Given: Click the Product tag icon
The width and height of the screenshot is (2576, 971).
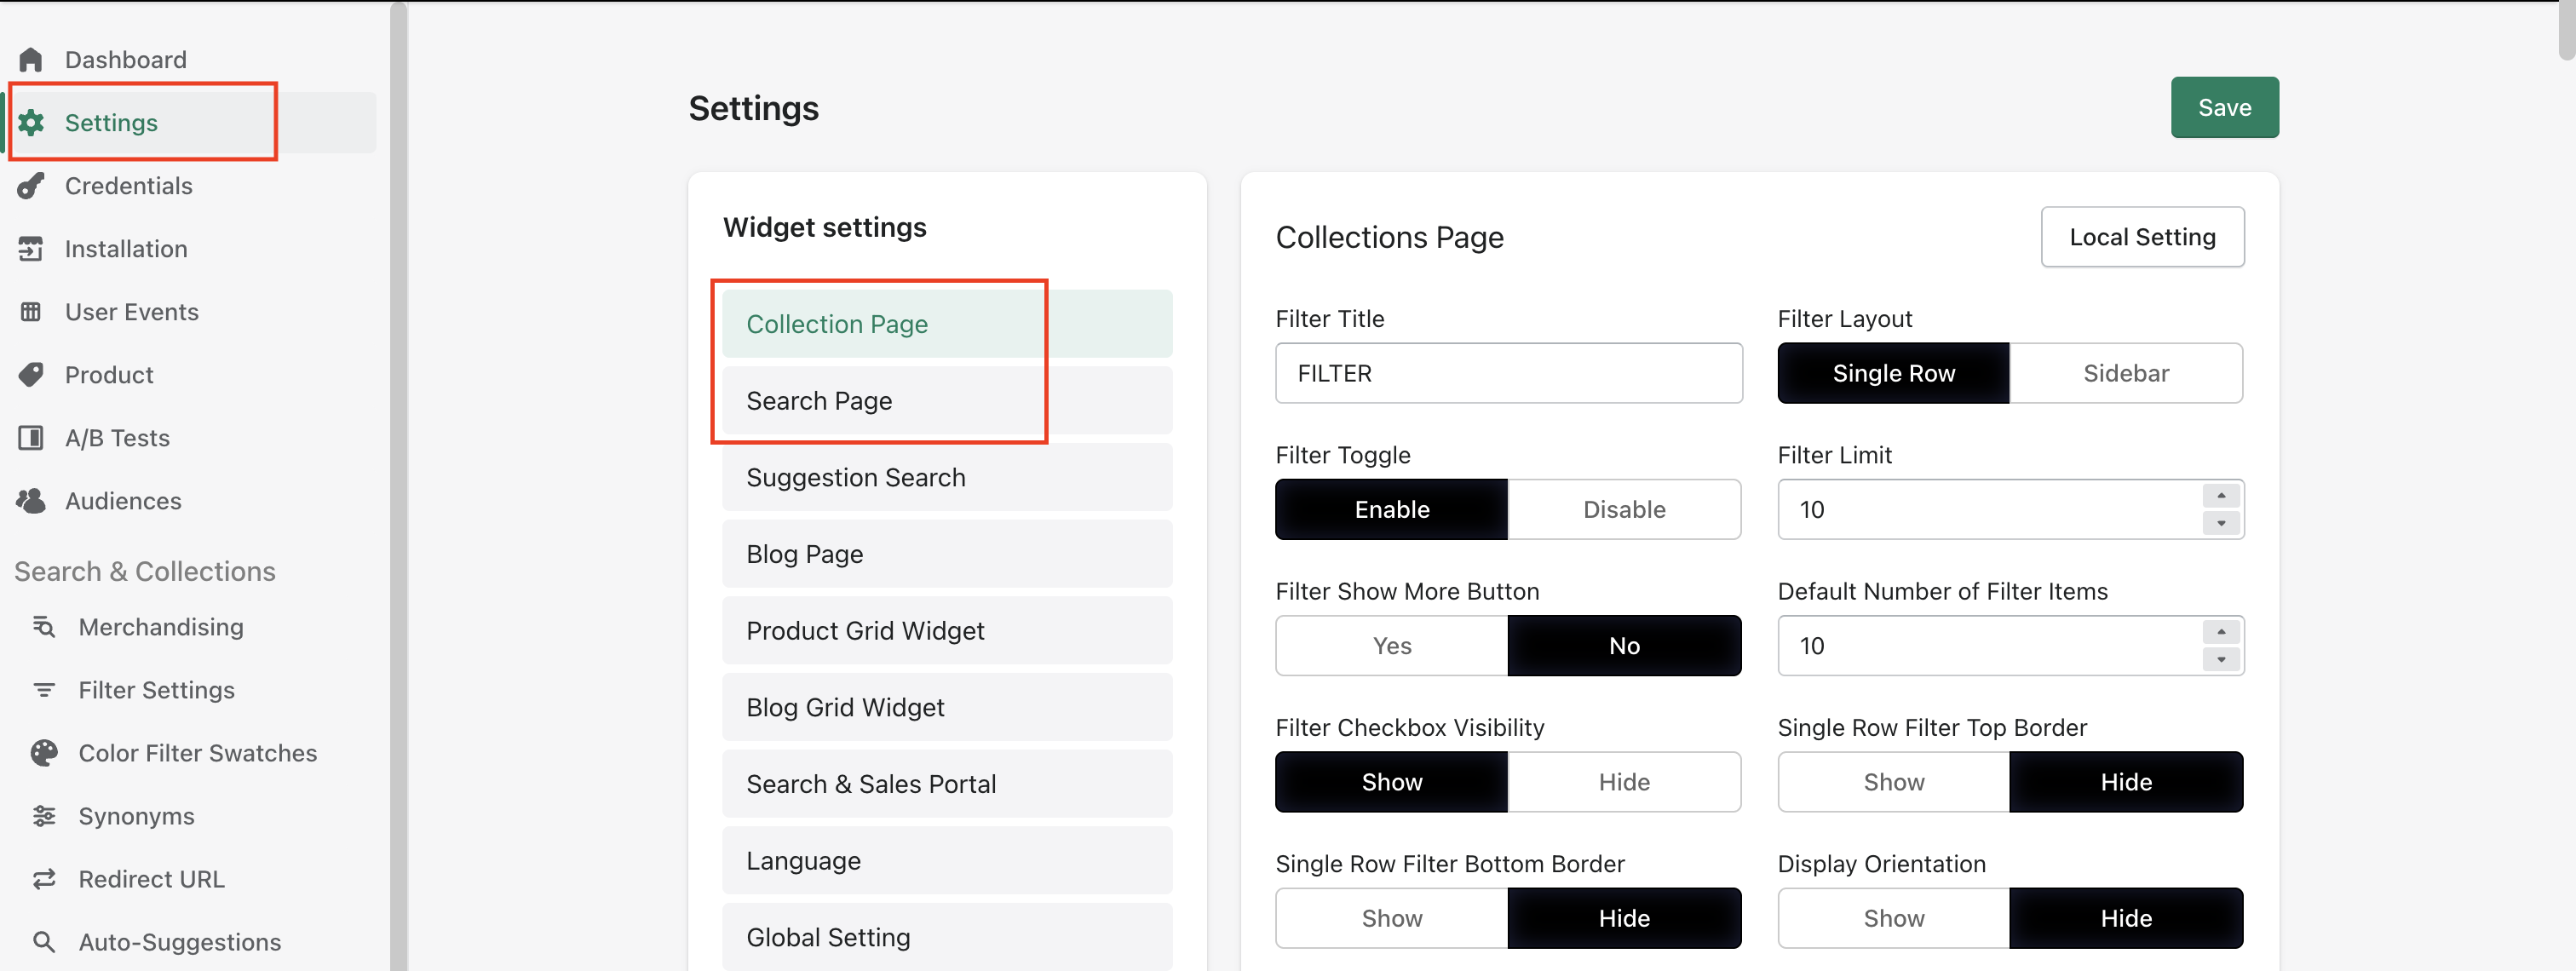Looking at the screenshot, I should pos(31,375).
